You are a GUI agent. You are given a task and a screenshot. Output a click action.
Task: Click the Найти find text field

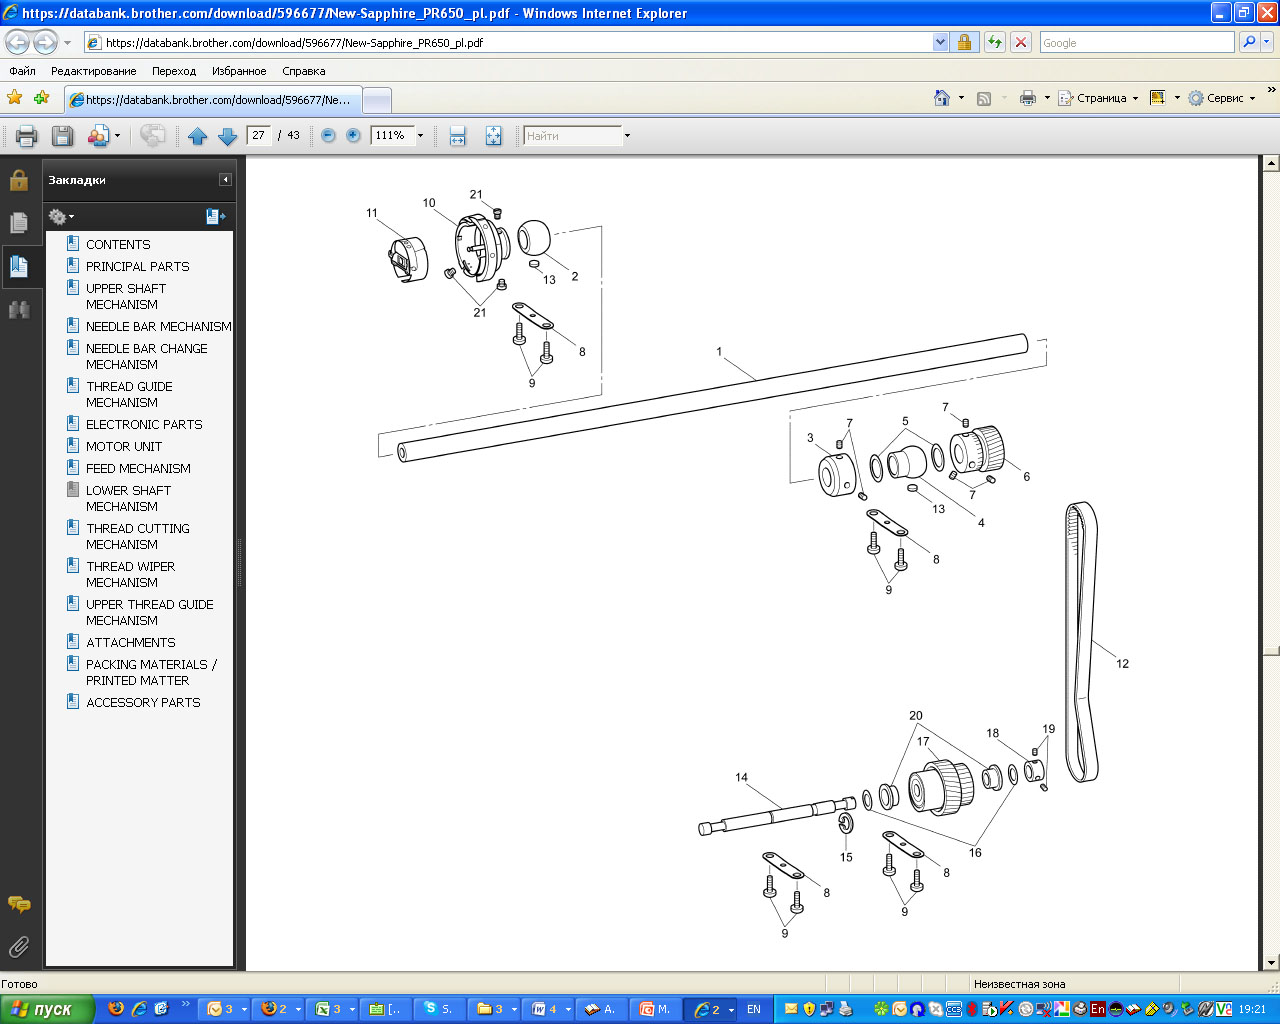tap(572, 136)
